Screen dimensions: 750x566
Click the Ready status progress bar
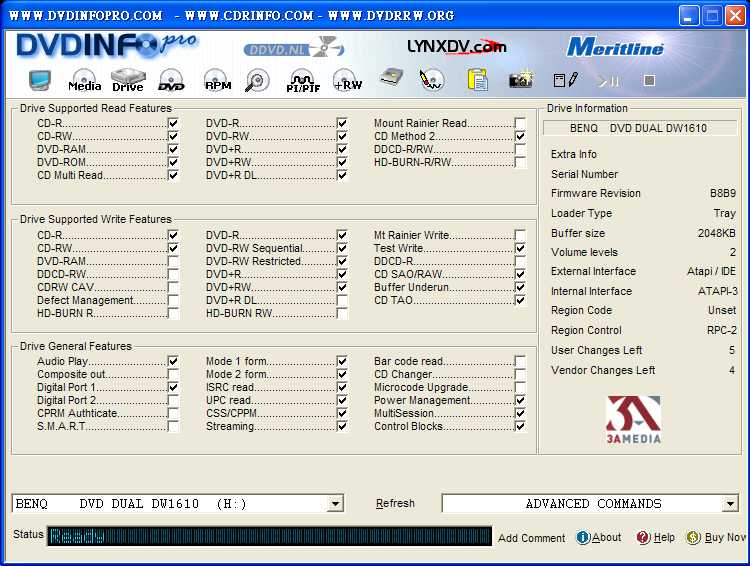coord(269,536)
